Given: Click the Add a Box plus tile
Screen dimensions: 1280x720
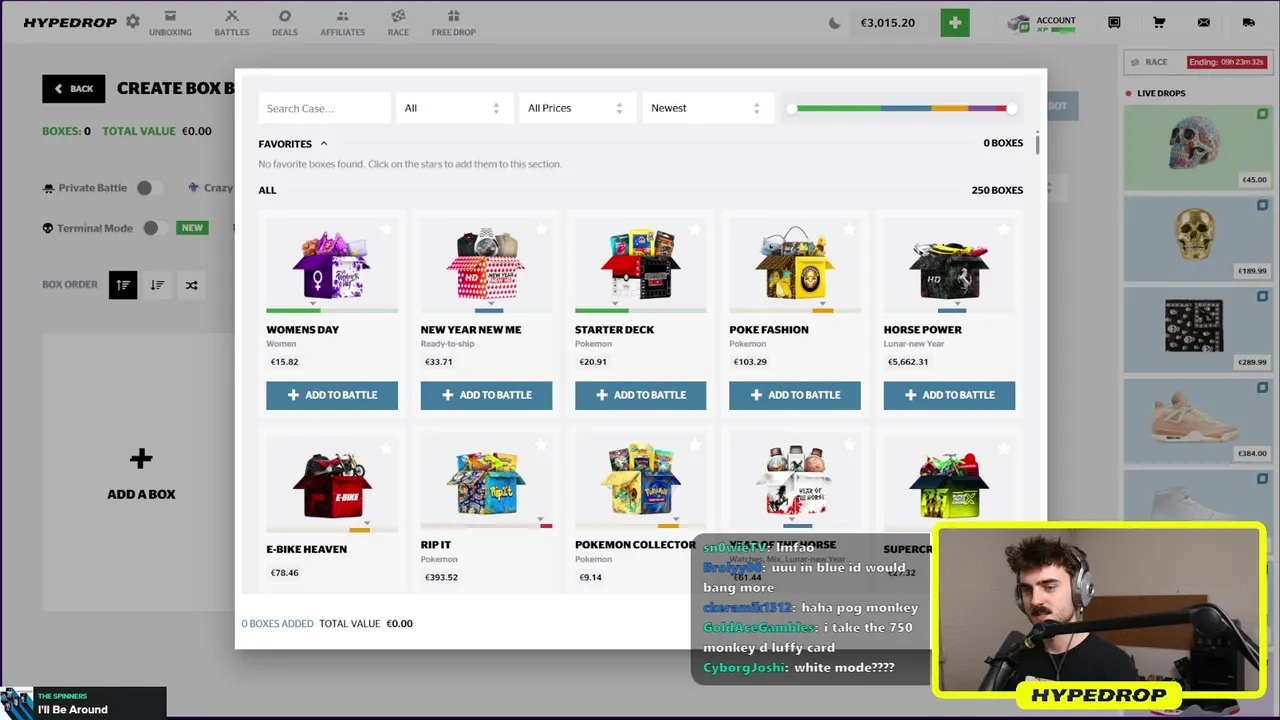Looking at the screenshot, I should pyautogui.click(x=141, y=473).
